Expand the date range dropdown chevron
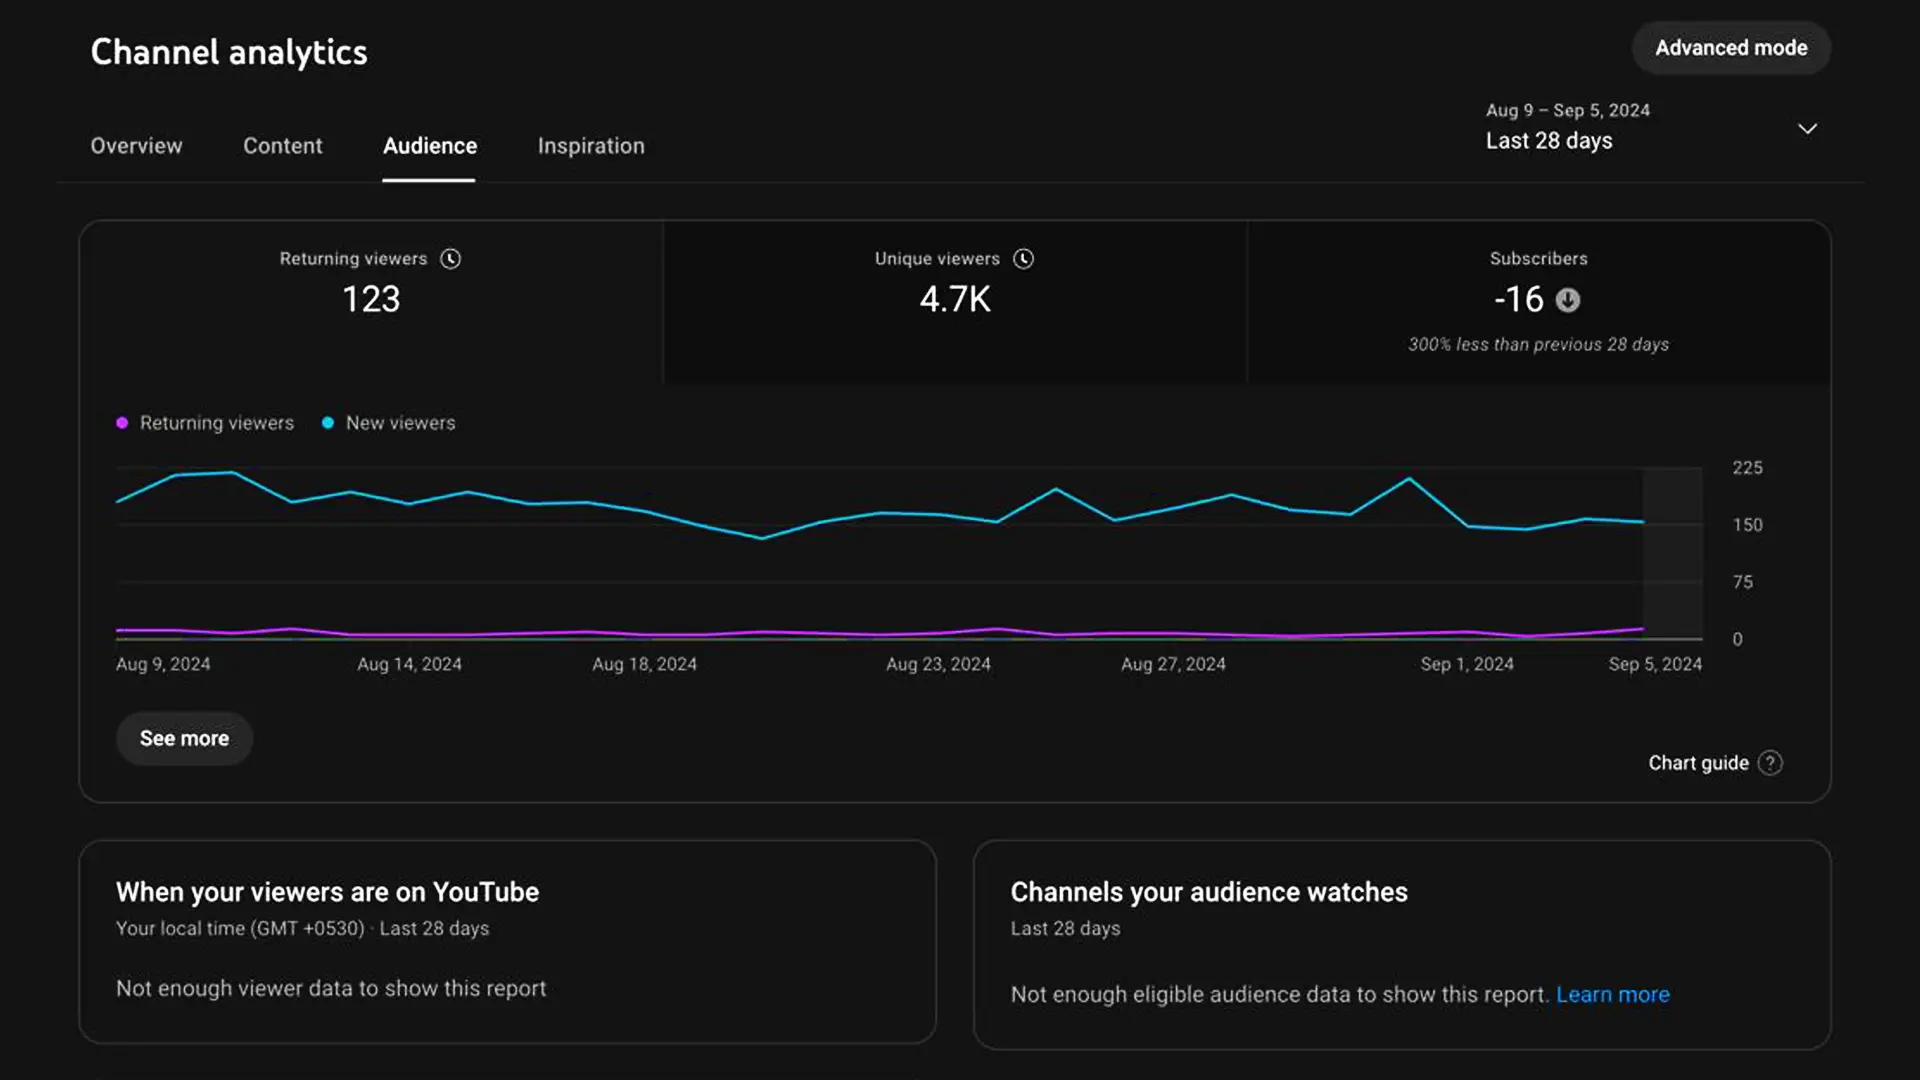This screenshot has width=1920, height=1080. pyautogui.click(x=1807, y=129)
